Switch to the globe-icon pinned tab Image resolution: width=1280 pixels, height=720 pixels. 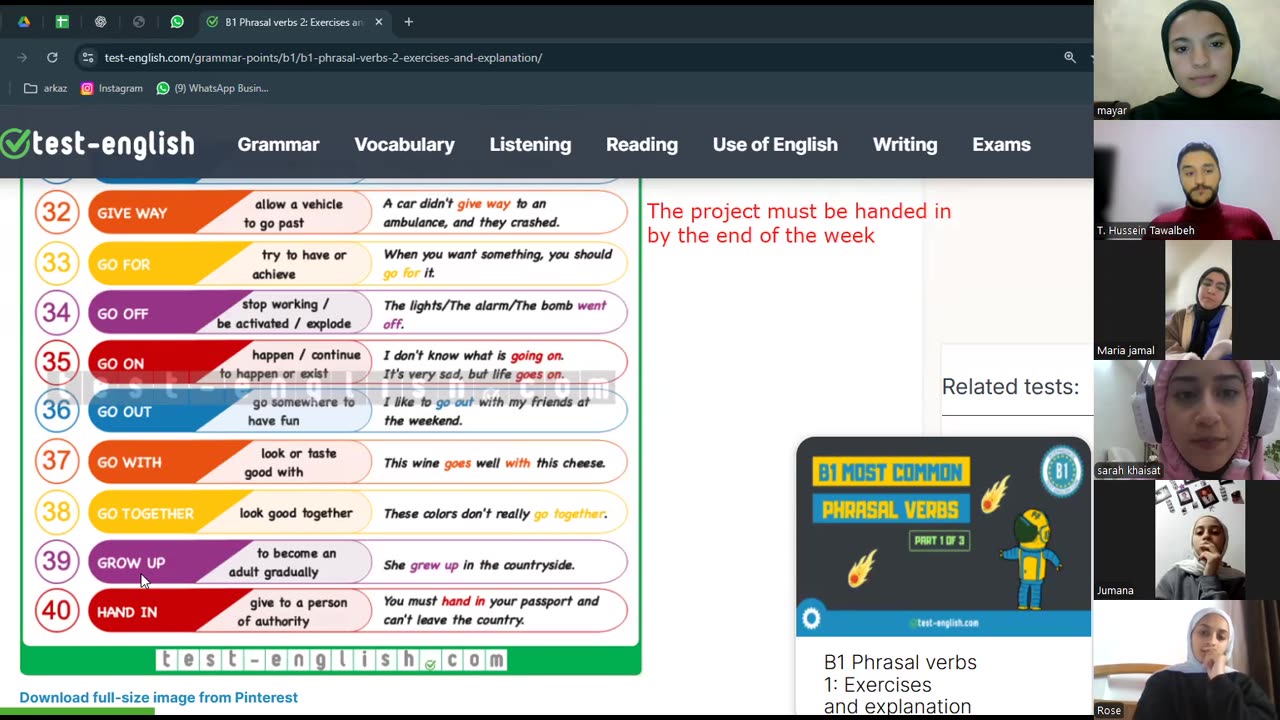[x=139, y=22]
